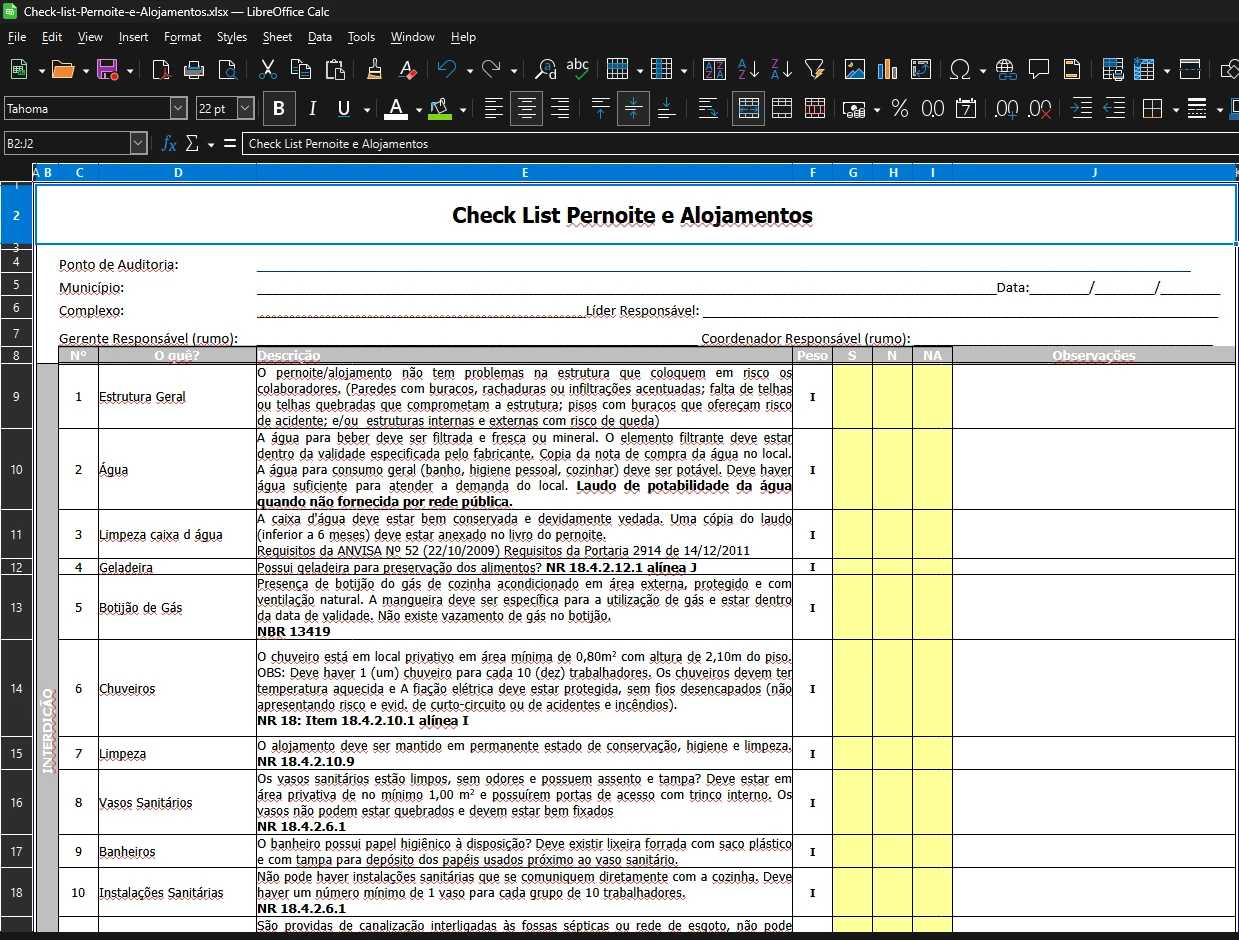Click the Cut scissors icon

click(x=267, y=69)
